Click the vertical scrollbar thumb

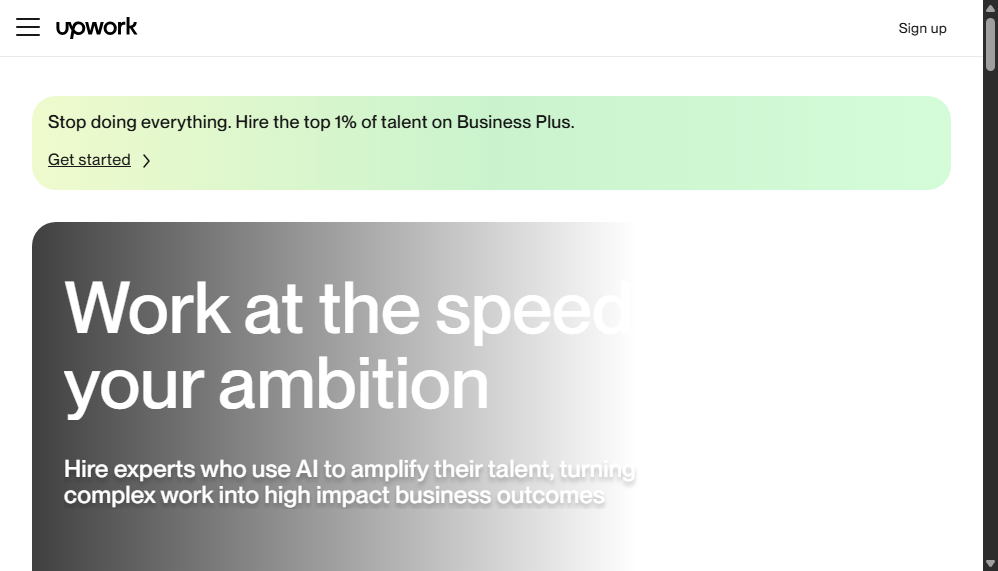[x=990, y=44]
